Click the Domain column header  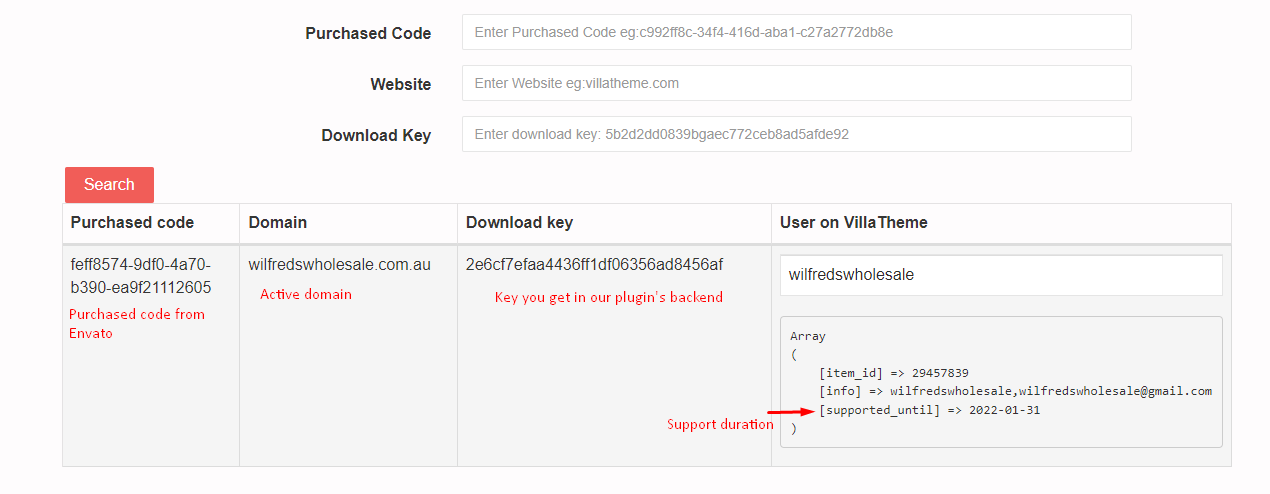(278, 222)
